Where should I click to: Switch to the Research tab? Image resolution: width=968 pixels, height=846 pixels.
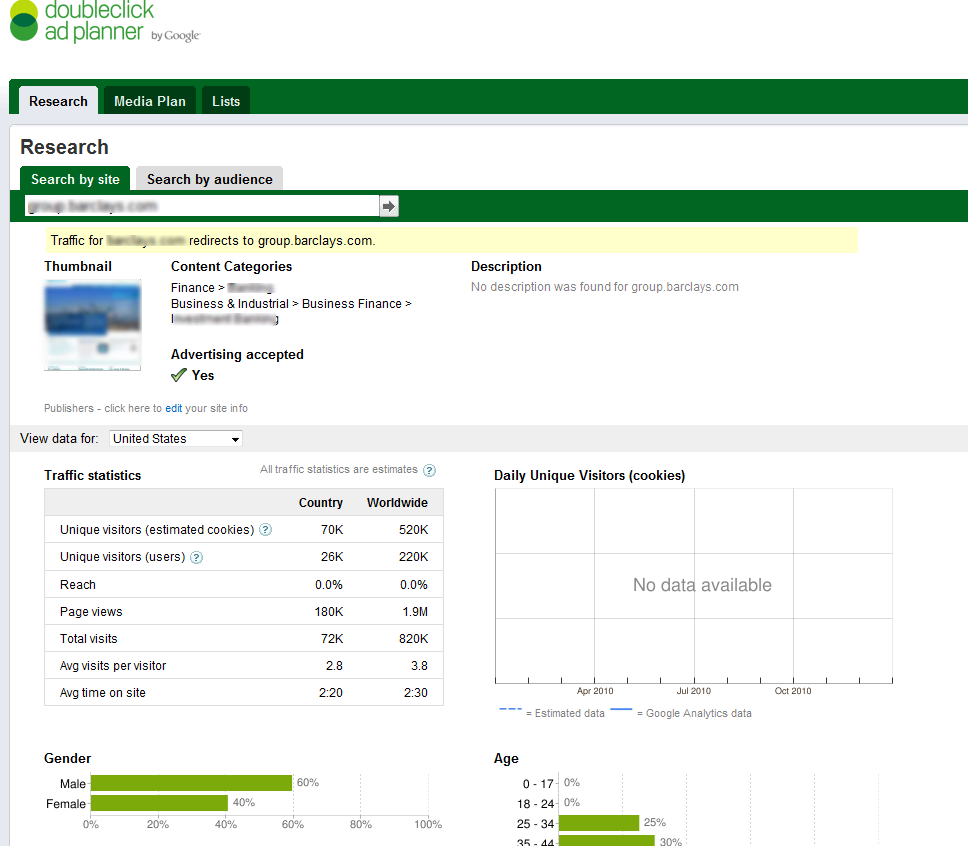pos(58,101)
